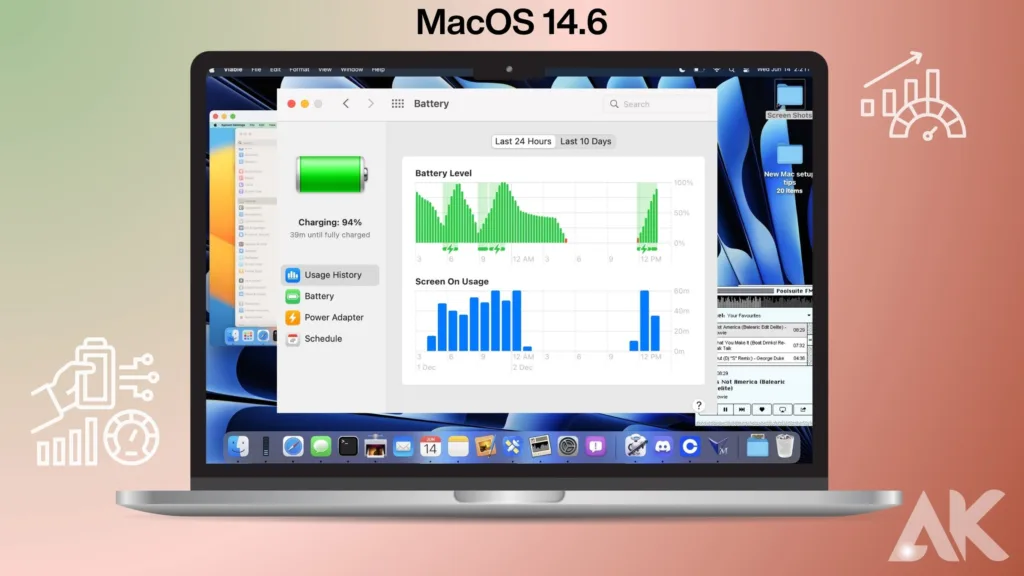The image size is (1024, 576).
Task: Open Notes app from the dock
Action: pyautogui.click(x=458, y=447)
